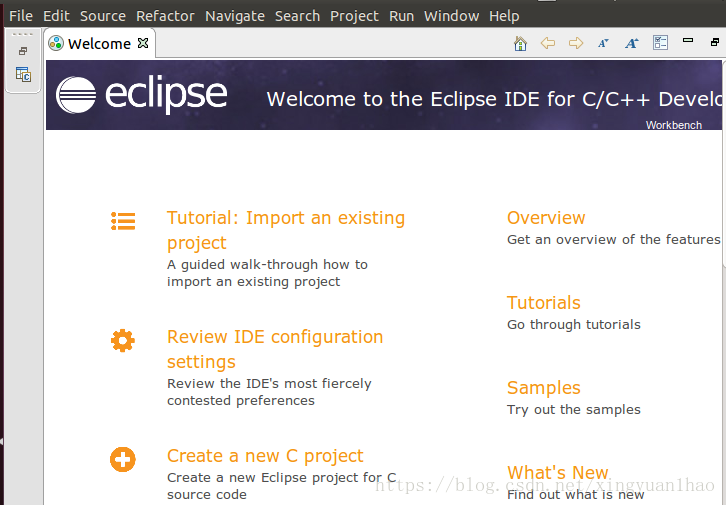Open the Source menu

tap(103, 16)
